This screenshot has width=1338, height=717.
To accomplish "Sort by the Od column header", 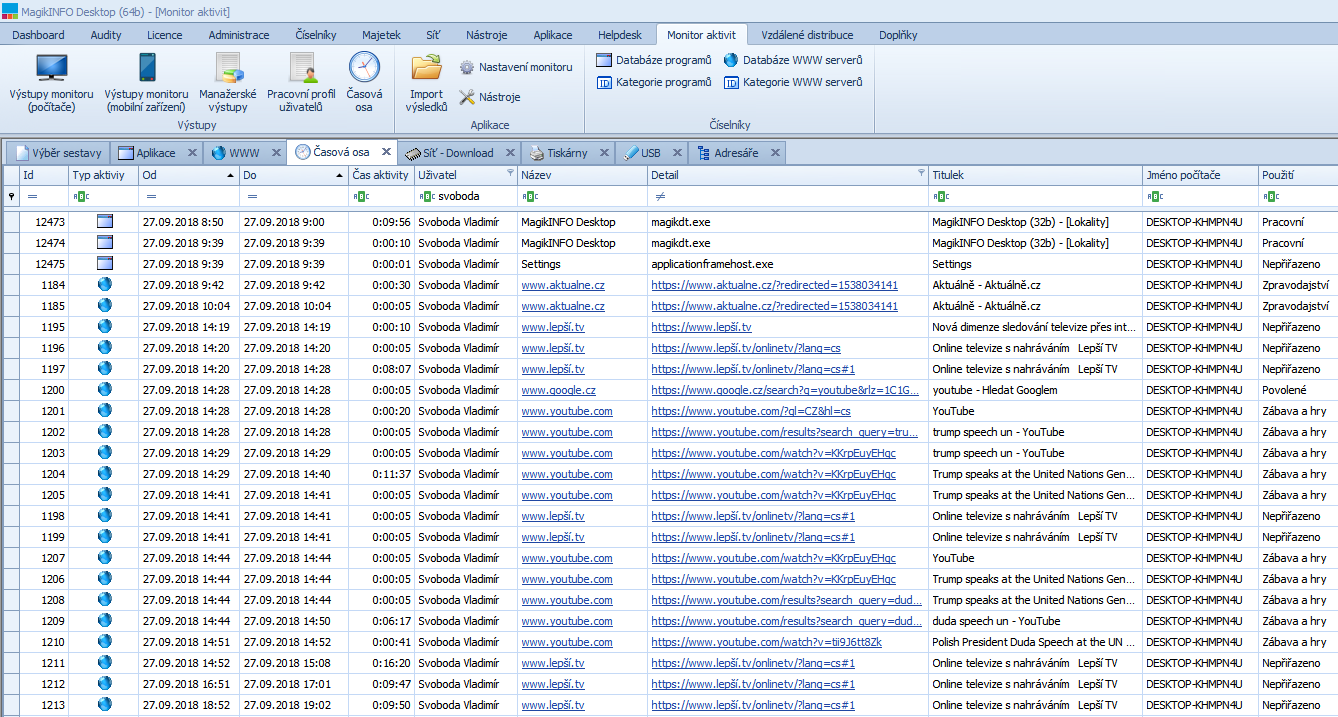I will 188,175.
